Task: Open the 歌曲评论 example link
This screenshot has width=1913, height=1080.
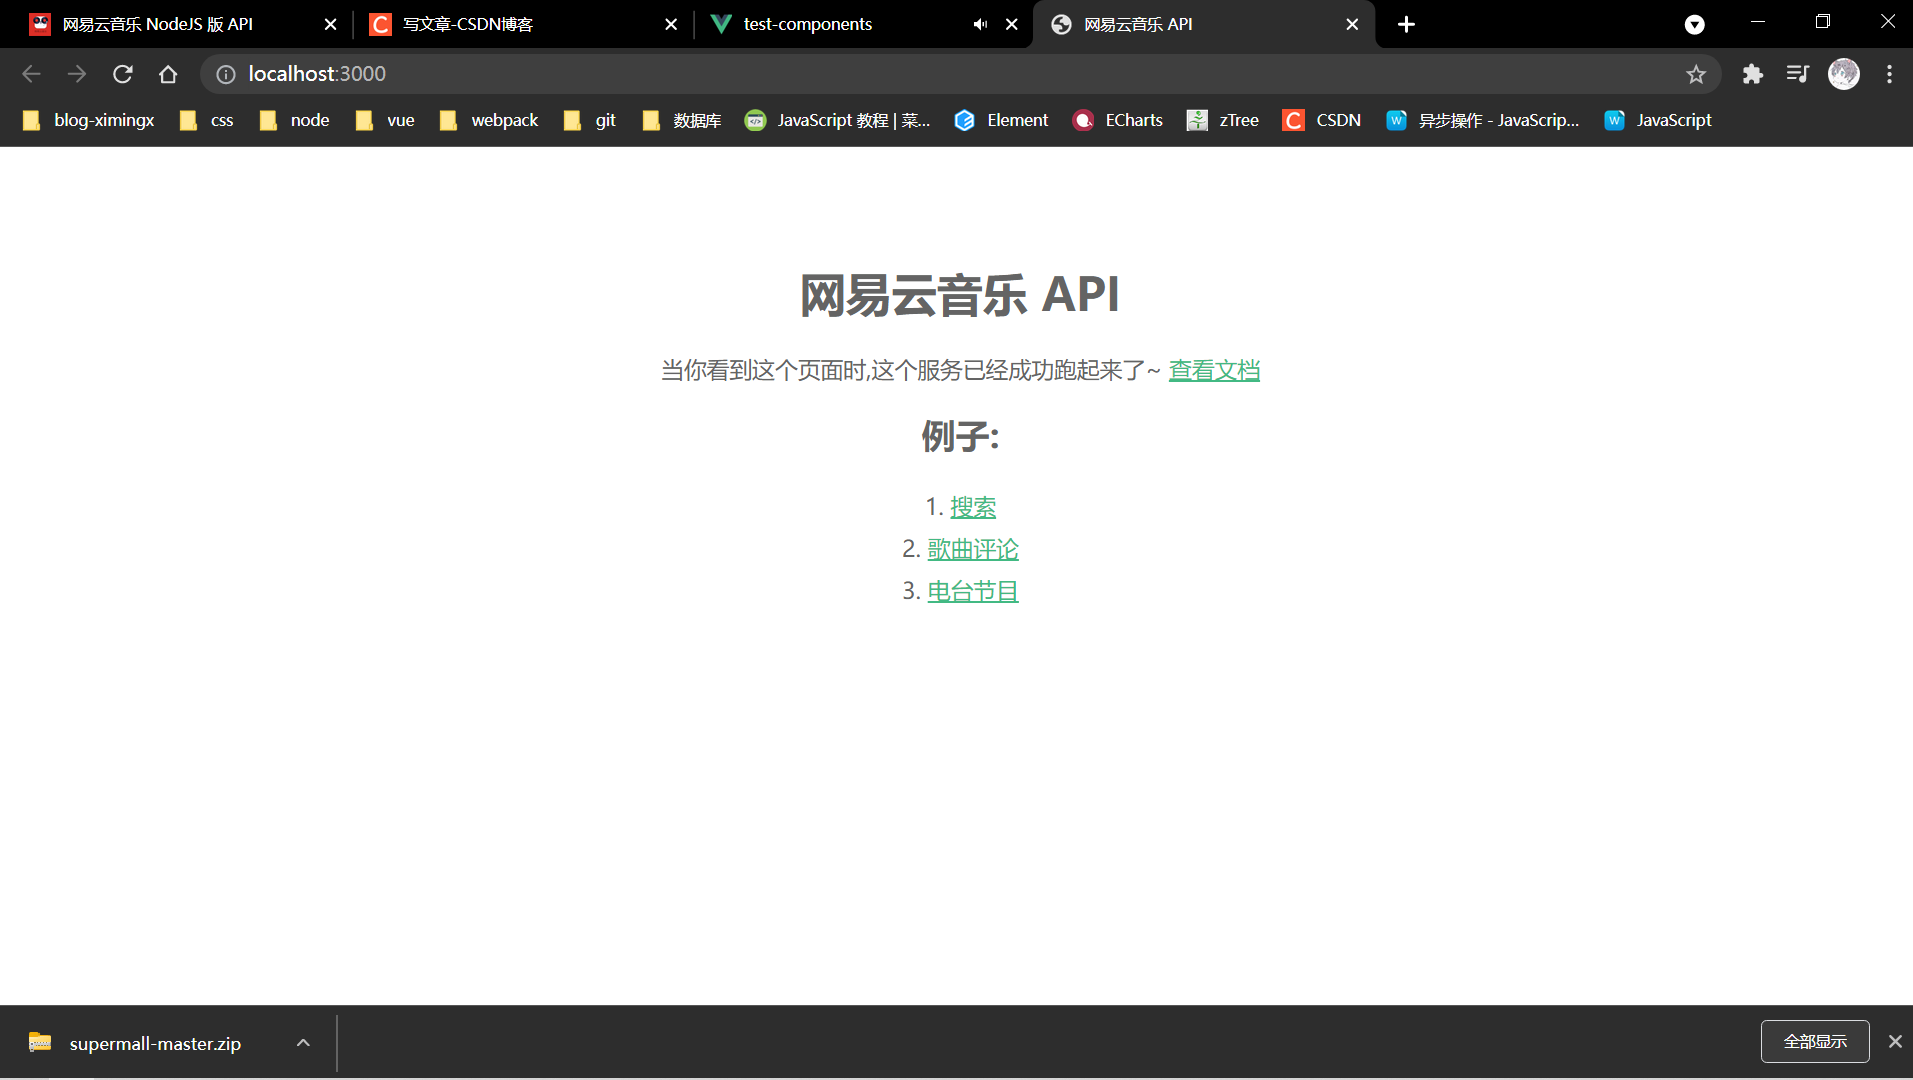Action: pos(973,549)
